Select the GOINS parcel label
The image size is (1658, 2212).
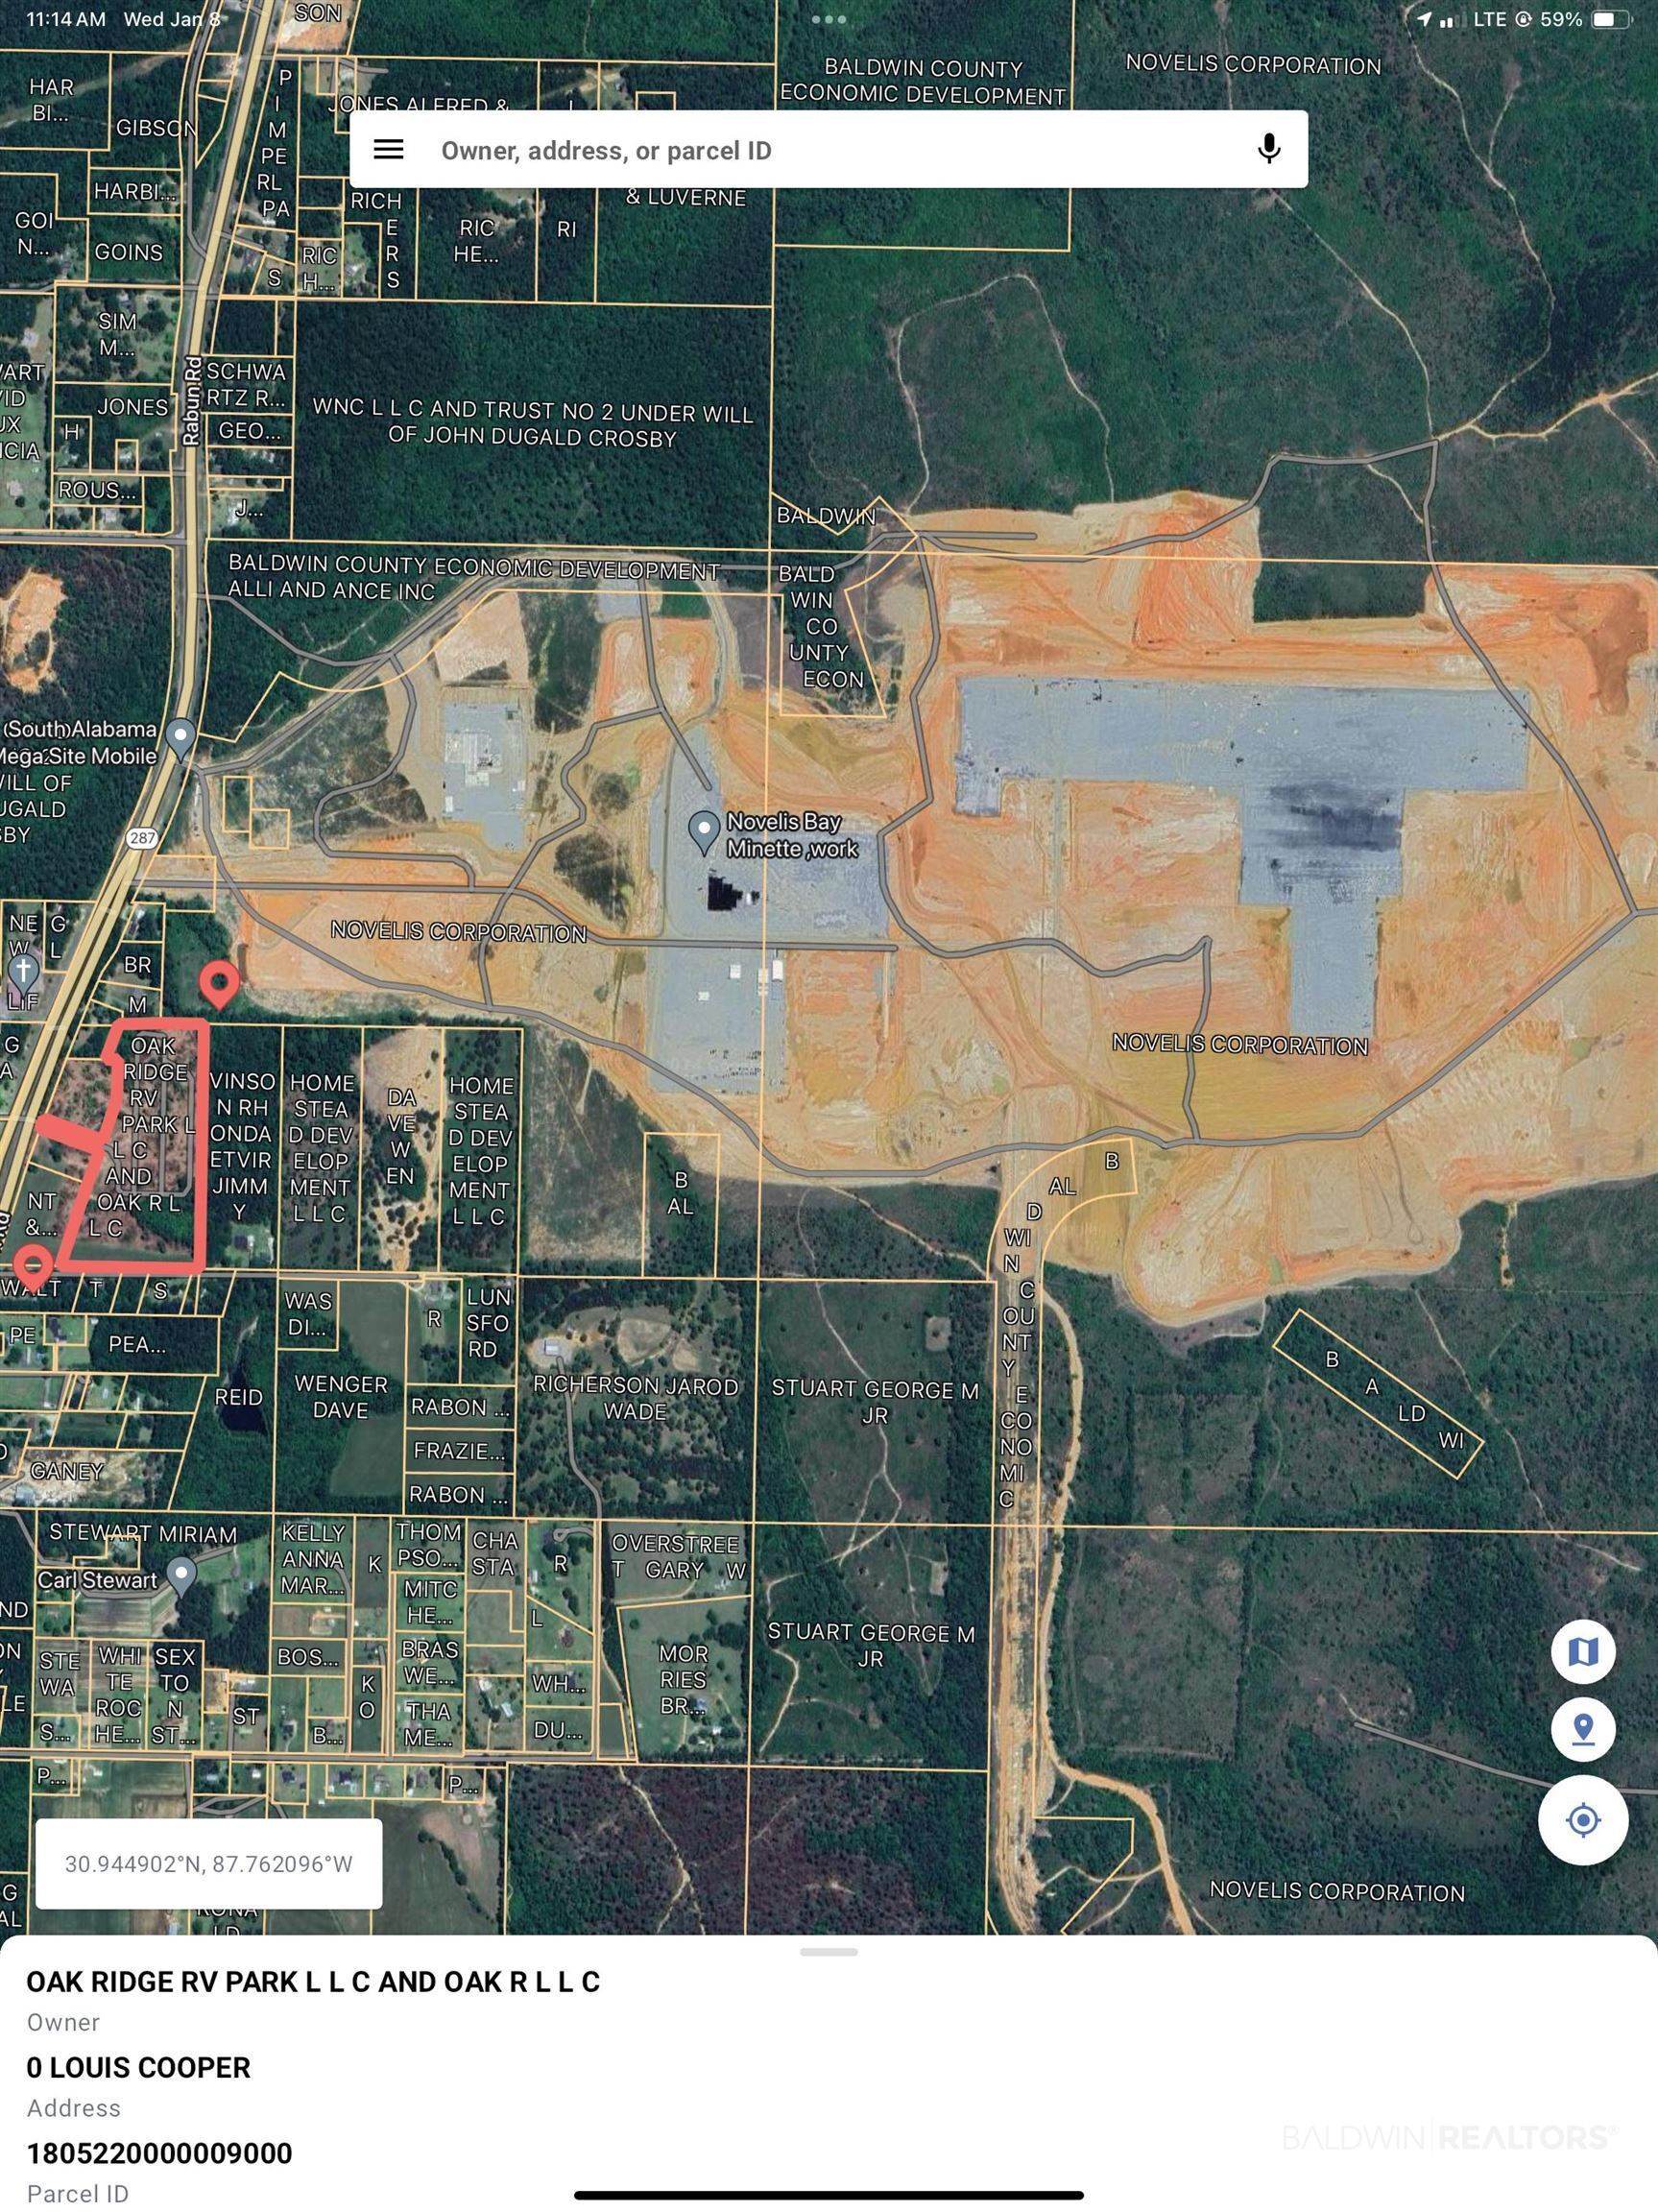pos(128,252)
